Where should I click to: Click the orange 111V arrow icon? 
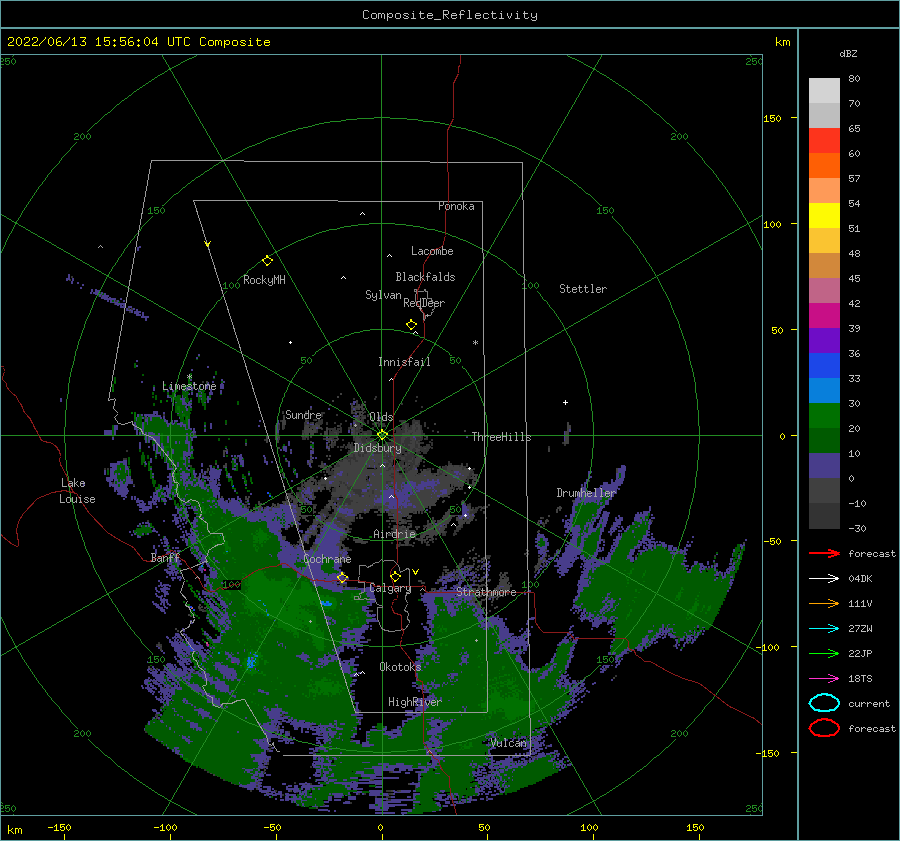point(824,603)
